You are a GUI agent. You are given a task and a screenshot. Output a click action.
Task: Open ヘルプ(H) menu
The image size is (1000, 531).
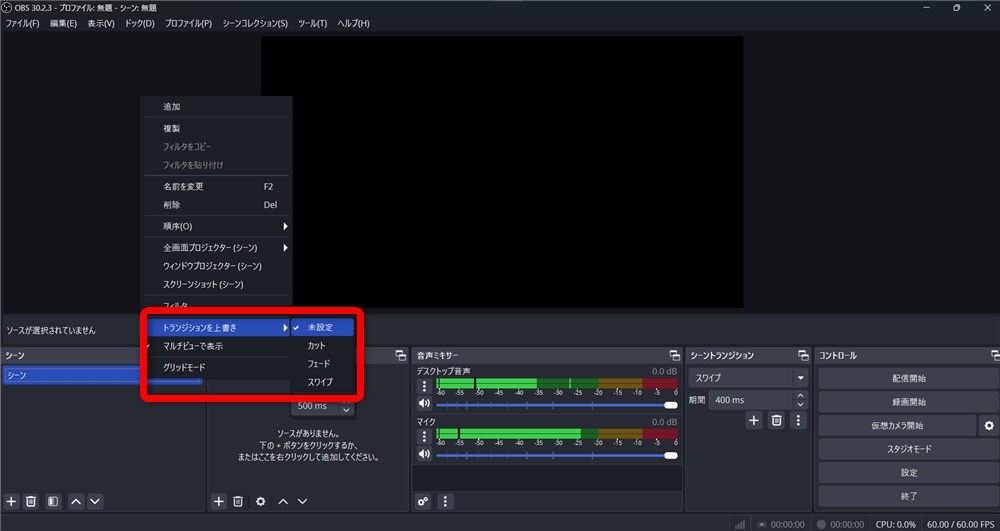pyautogui.click(x=353, y=24)
